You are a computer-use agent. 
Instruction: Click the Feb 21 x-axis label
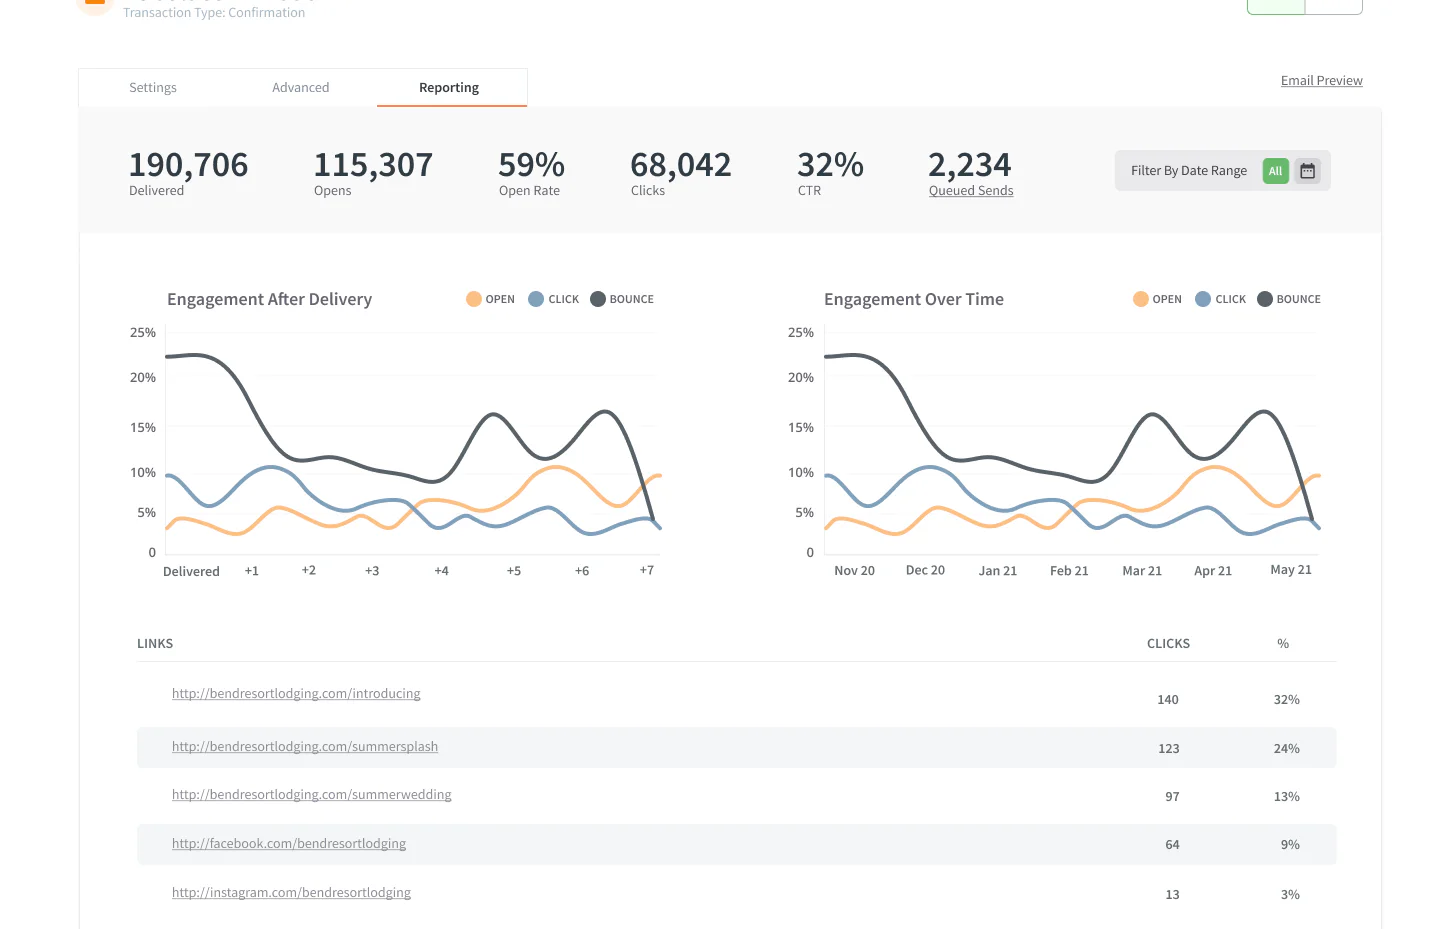[1069, 571]
